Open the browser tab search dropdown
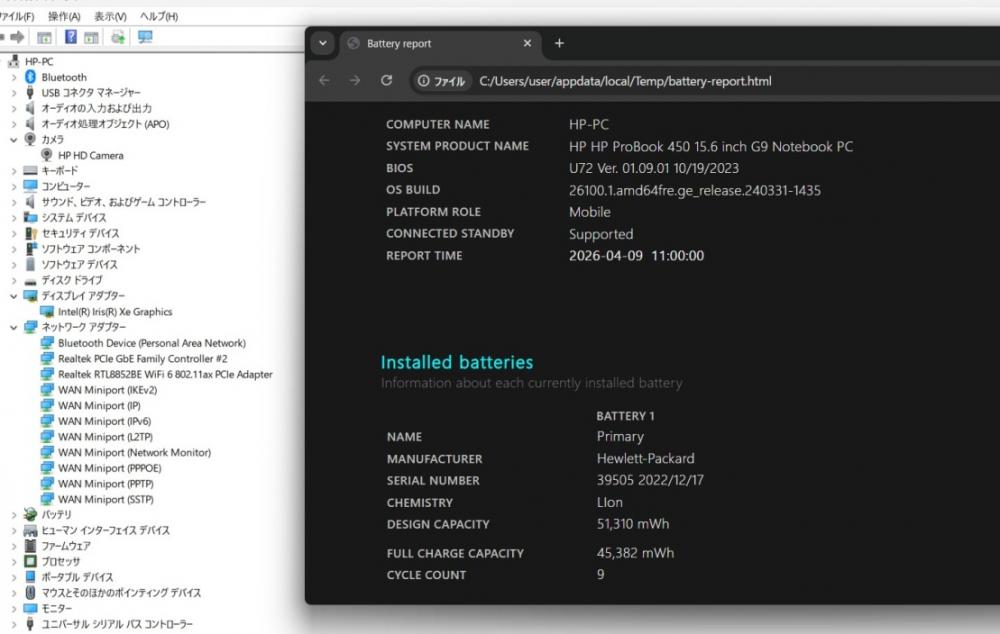Screen dimensions: 1000x634 click(322, 43)
